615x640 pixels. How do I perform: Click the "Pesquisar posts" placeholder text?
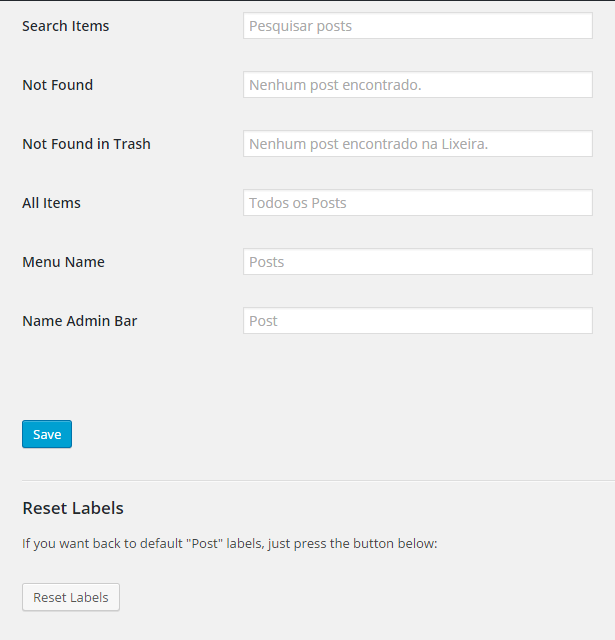pyautogui.click(x=300, y=26)
